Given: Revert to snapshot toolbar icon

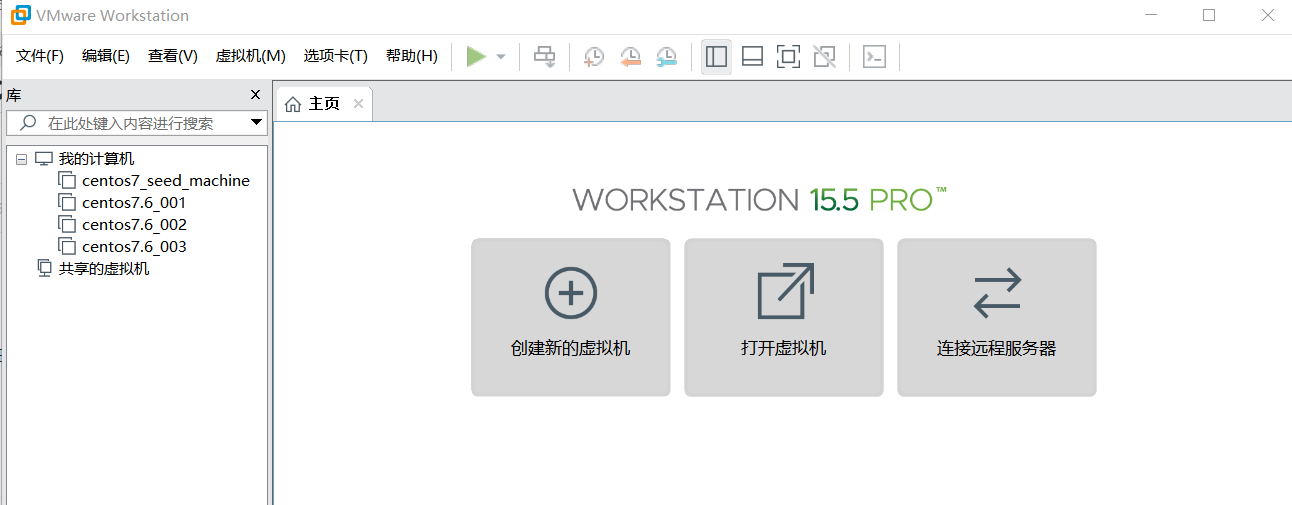Looking at the screenshot, I should [630, 56].
